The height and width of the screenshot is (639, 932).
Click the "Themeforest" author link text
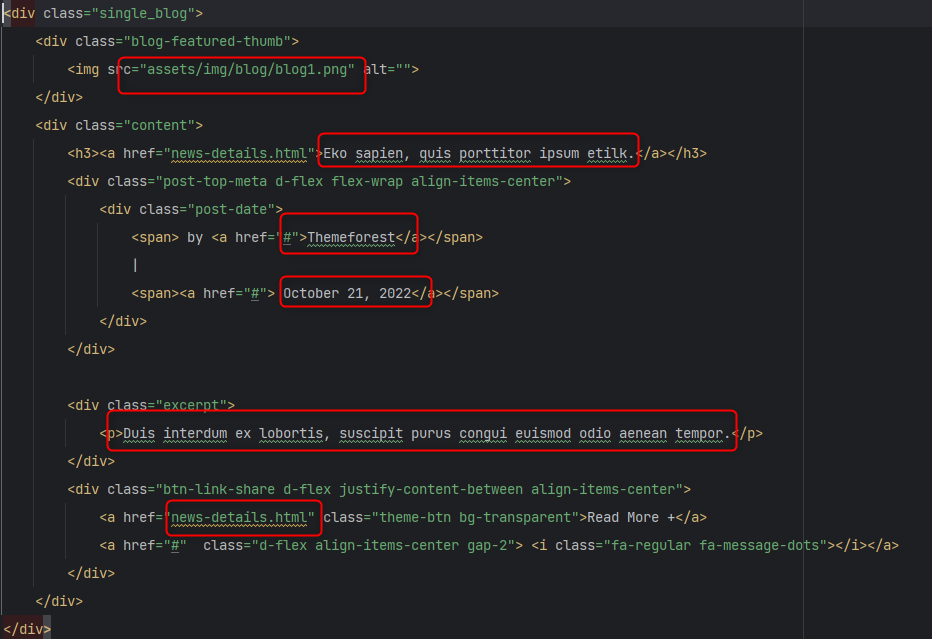point(350,238)
